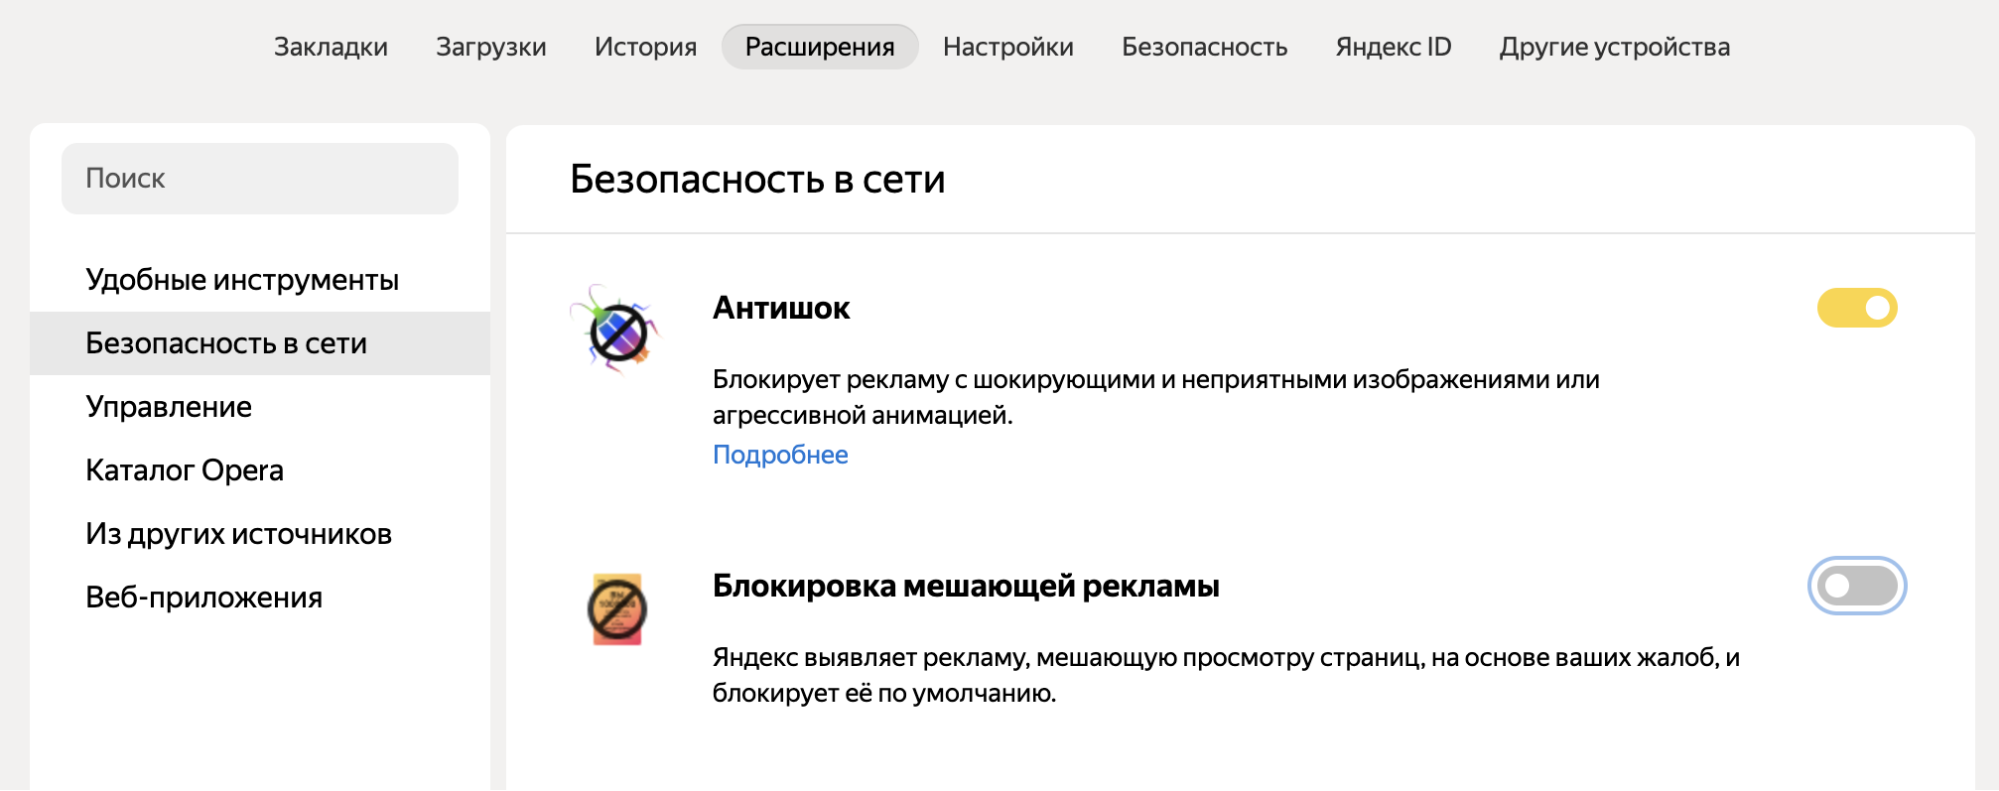Select the Расширения tab

[x=819, y=47]
